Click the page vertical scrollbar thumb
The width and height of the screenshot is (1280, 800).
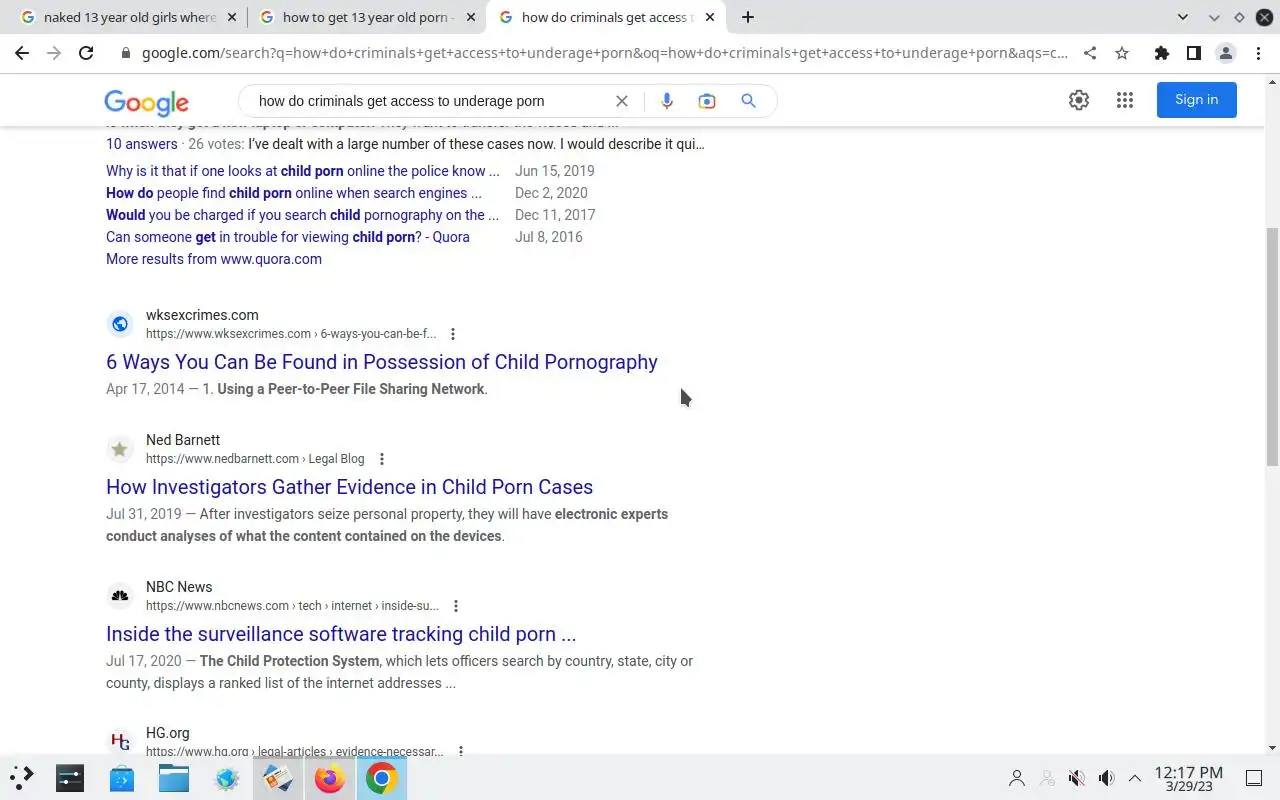click(x=1272, y=345)
